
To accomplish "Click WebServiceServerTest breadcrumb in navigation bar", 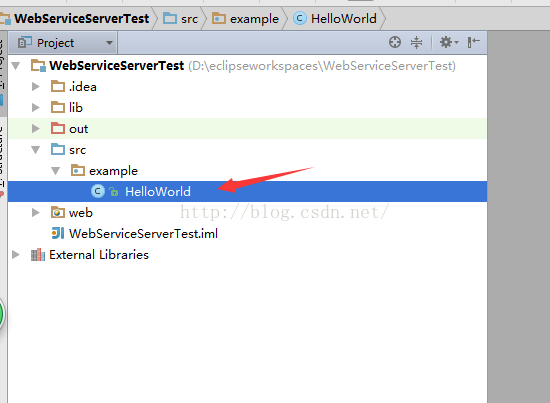I will (82, 19).
